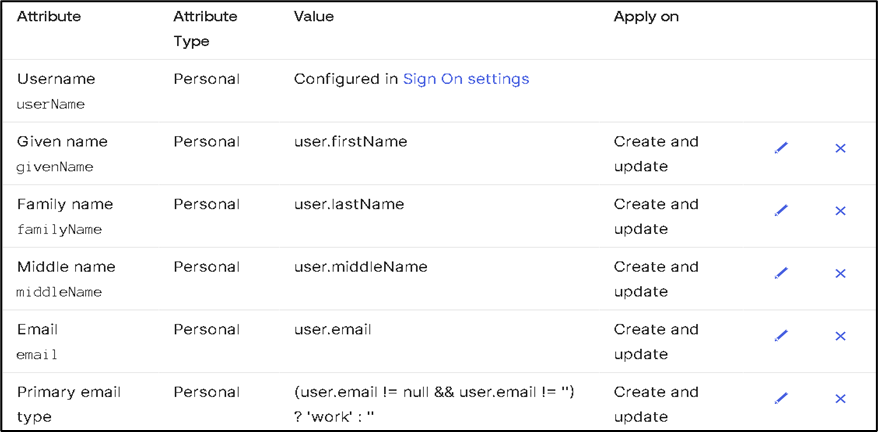Delete the Email attribute mapping
The width and height of the screenshot is (878, 432).
[x=840, y=336]
